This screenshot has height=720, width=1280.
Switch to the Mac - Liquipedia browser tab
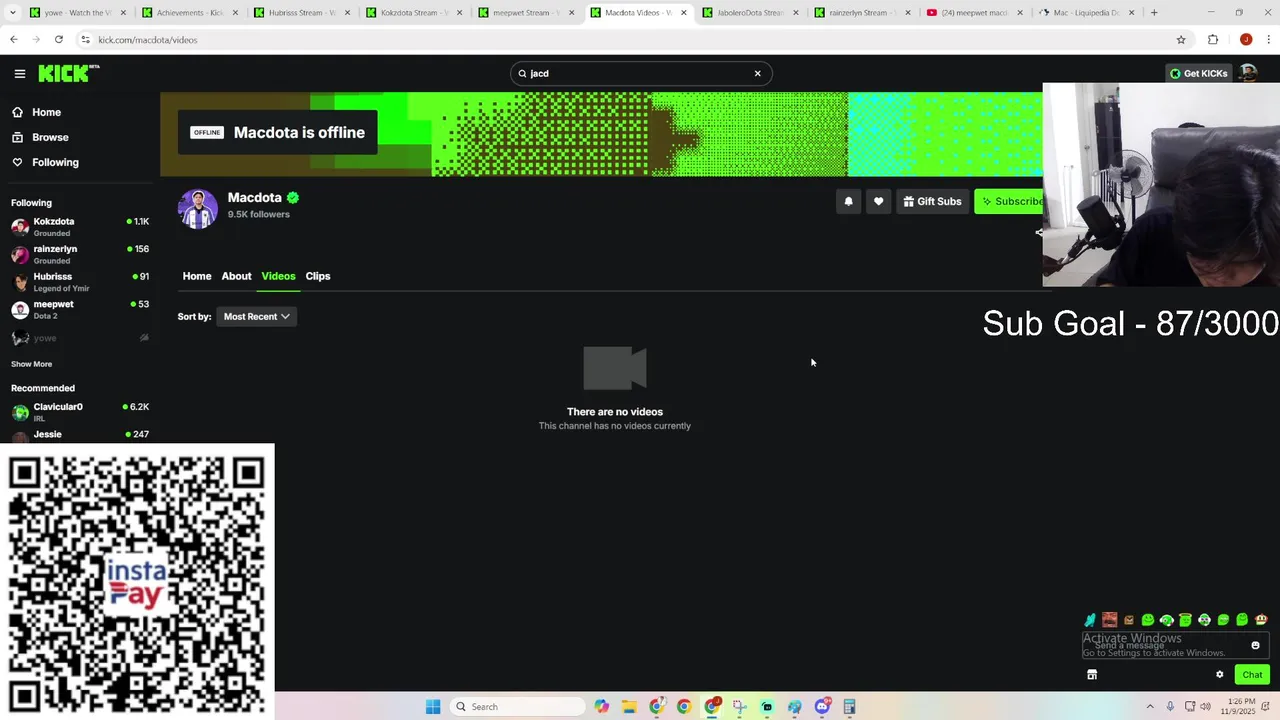tap(1085, 13)
